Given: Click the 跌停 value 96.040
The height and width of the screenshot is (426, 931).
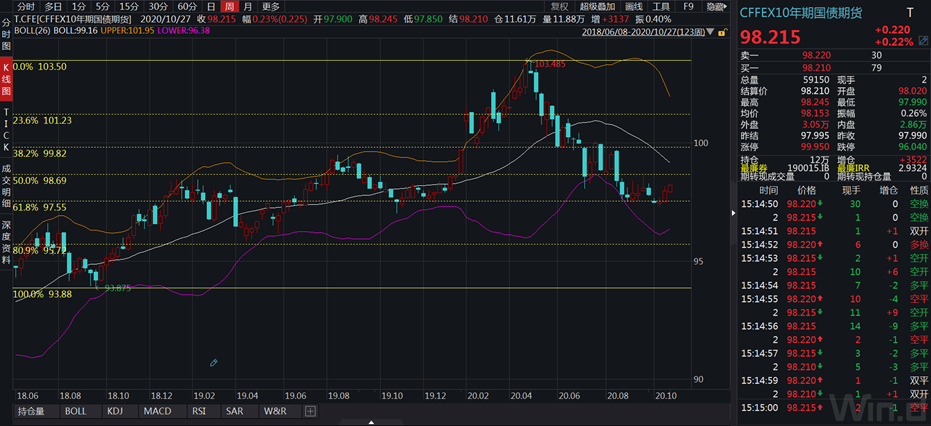Looking at the screenshot, I should (x=913, y=146).
